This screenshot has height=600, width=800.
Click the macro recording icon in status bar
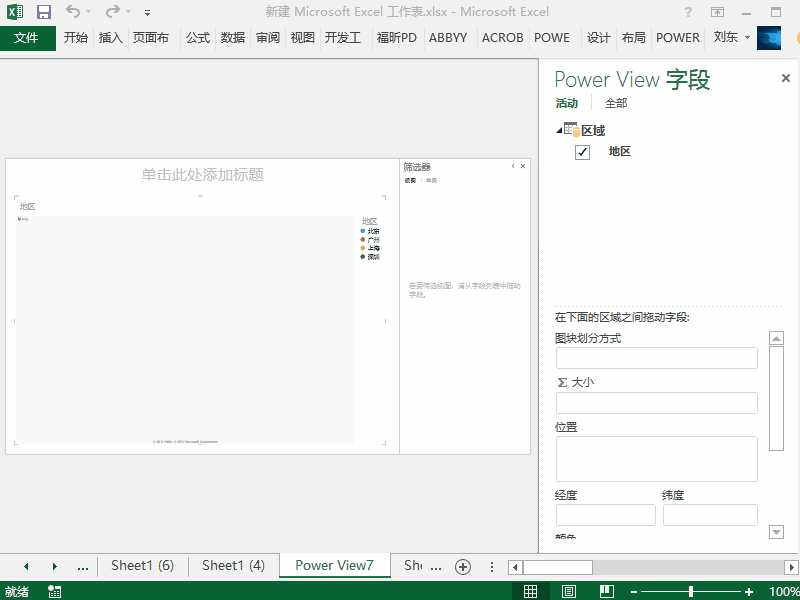tap(54, 591)
